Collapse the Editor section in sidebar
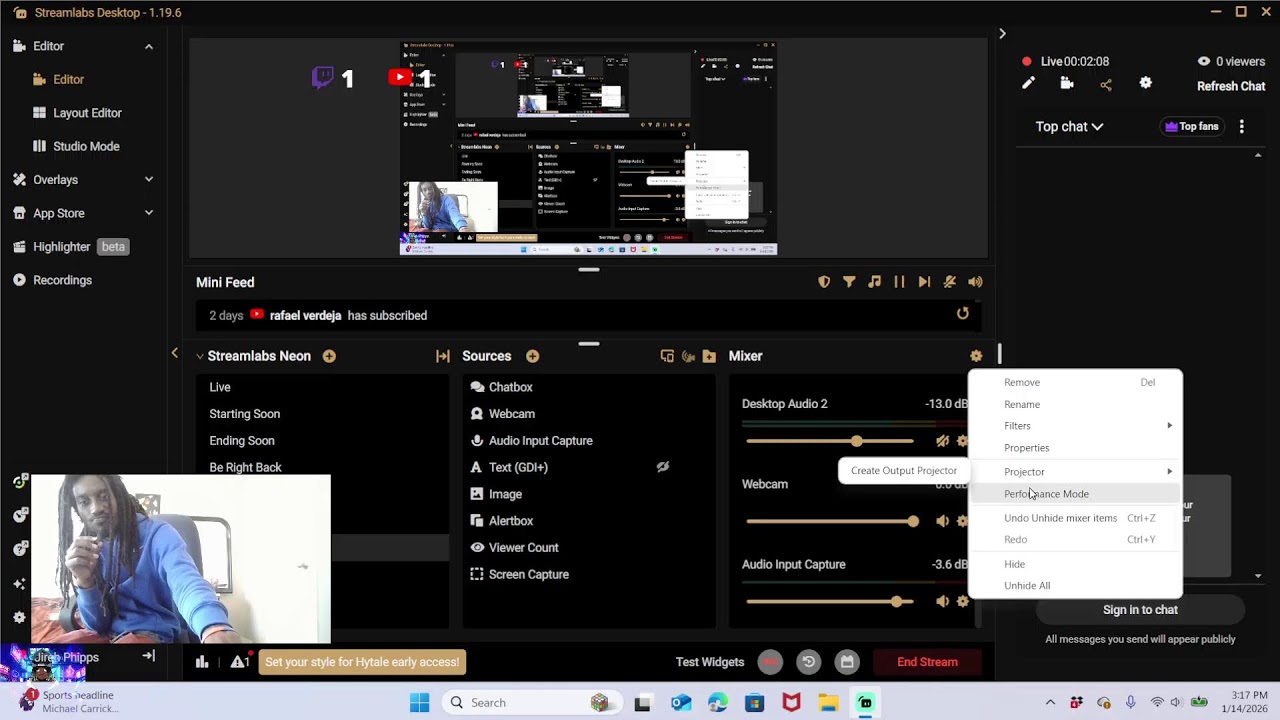Image resolution: width=1280 pixels, height=720 pixels. pos(149,46)
